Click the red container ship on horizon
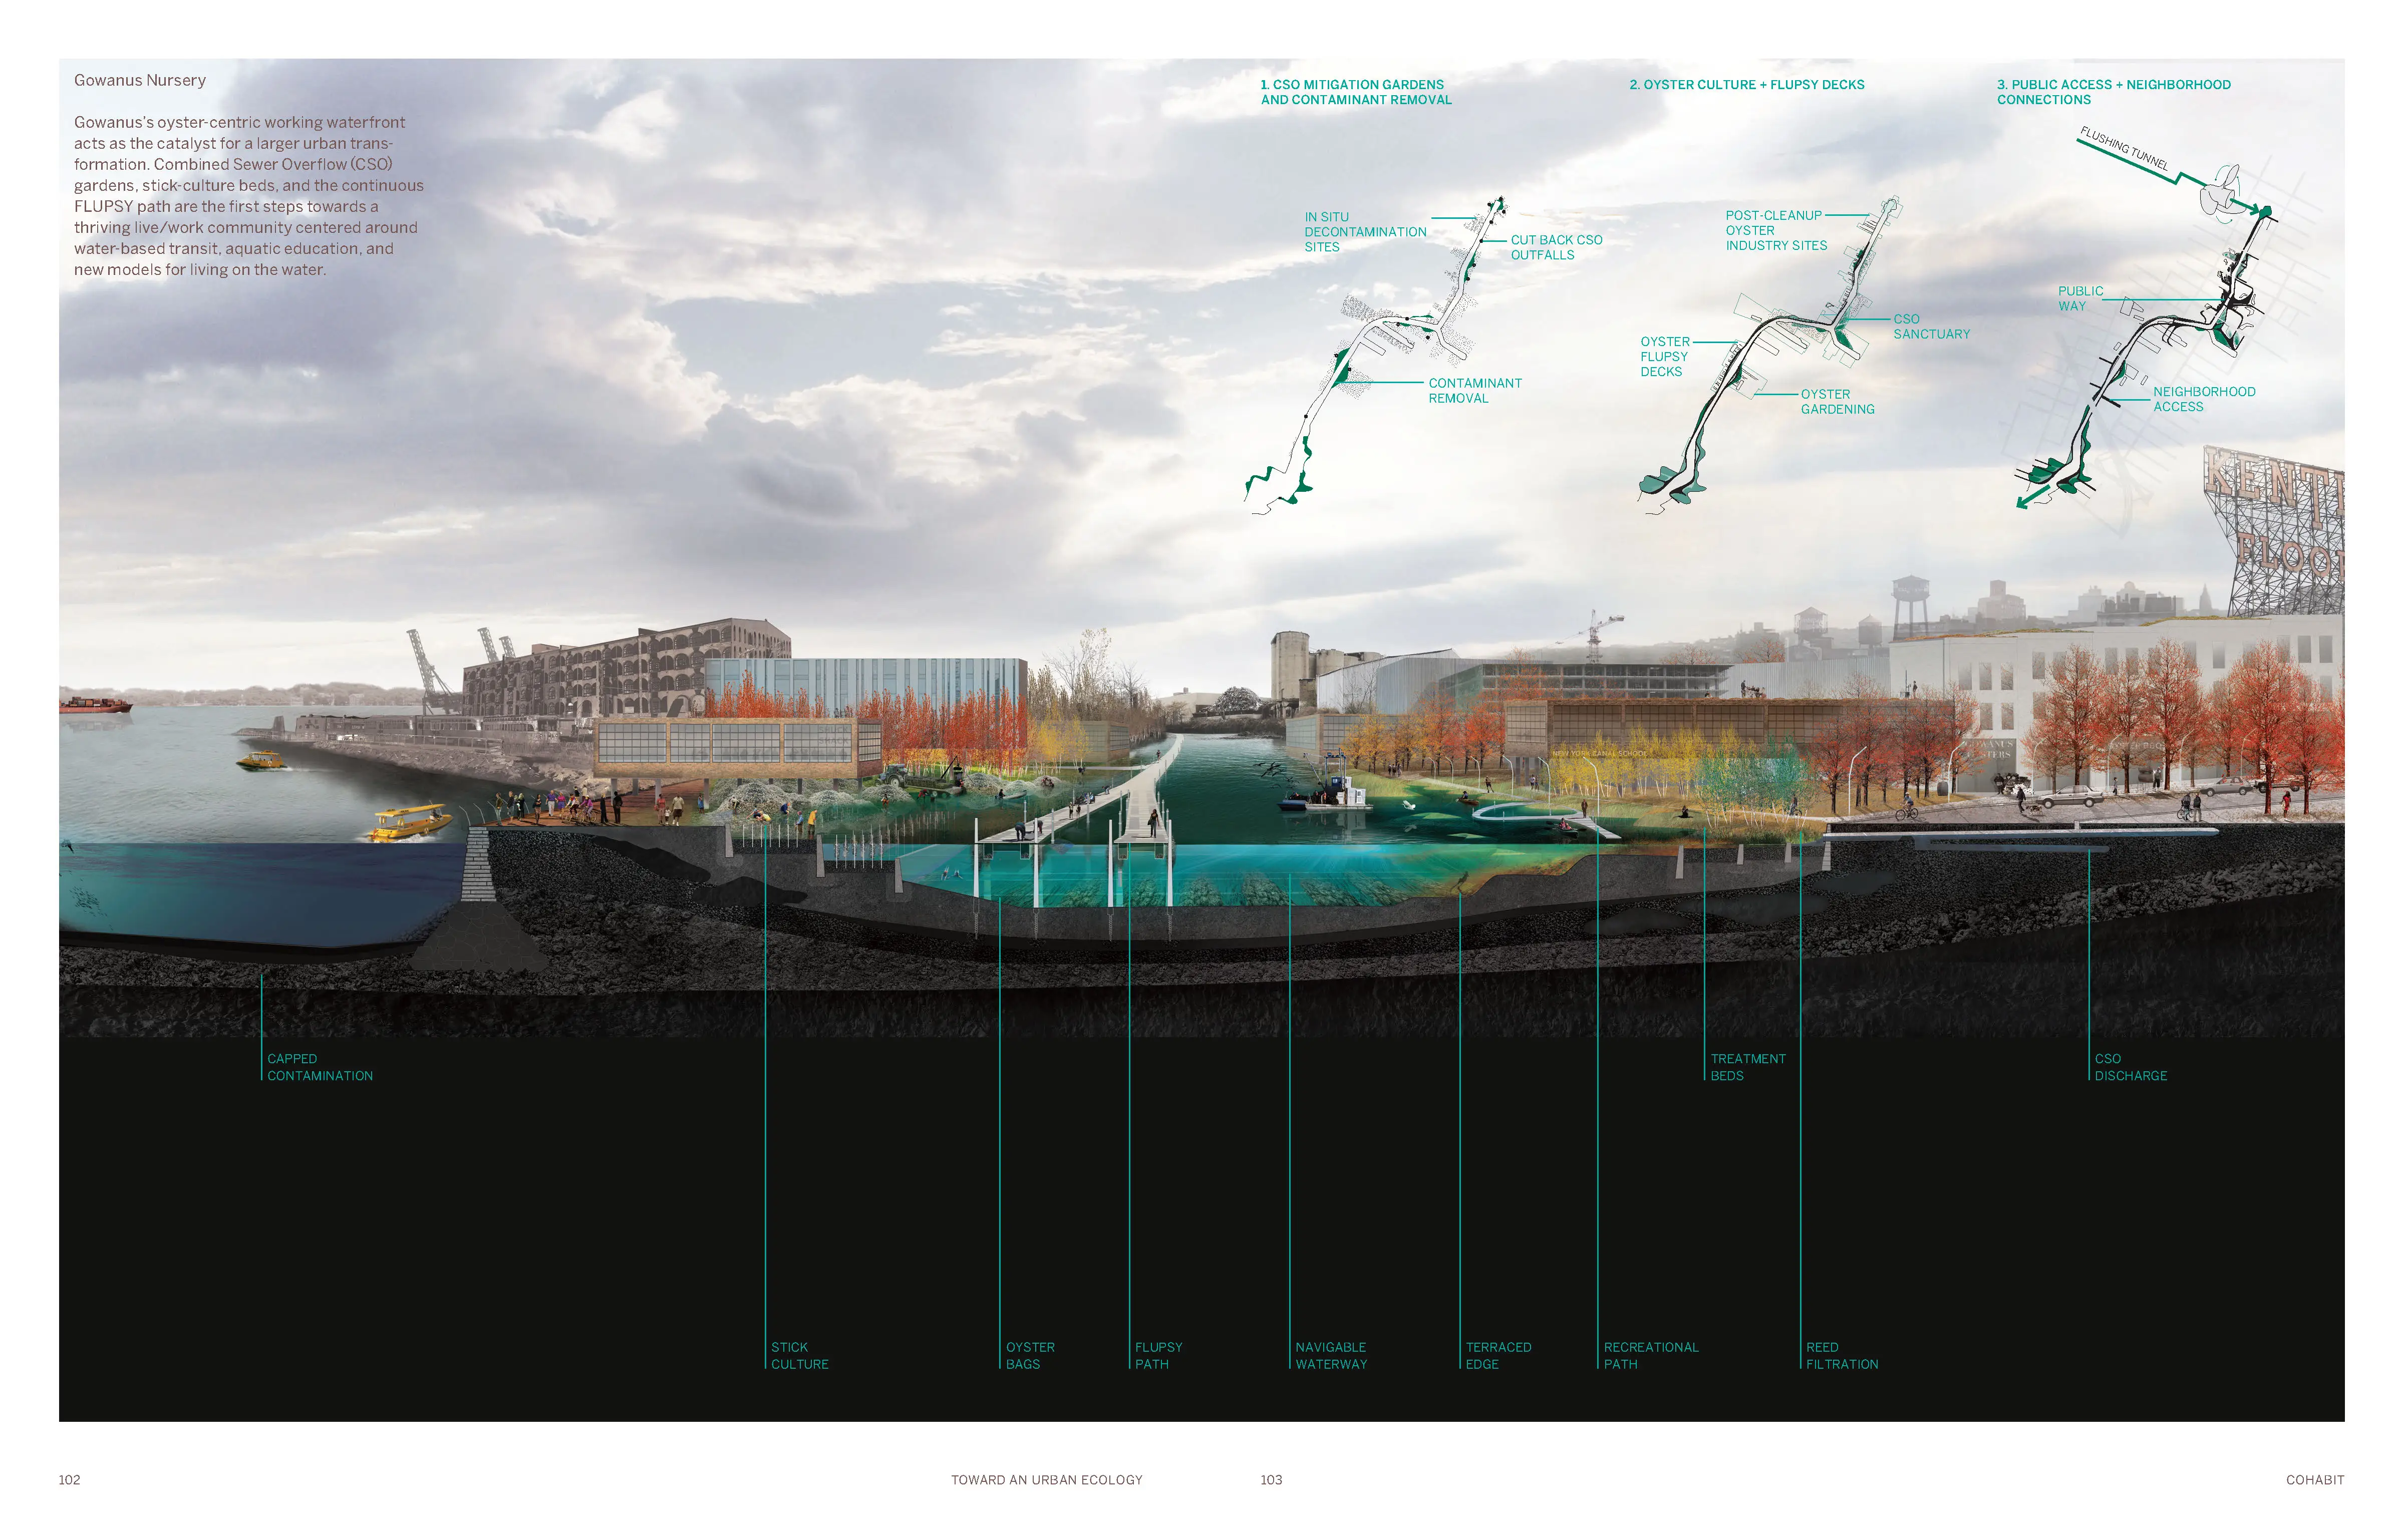 pos(95,705)
